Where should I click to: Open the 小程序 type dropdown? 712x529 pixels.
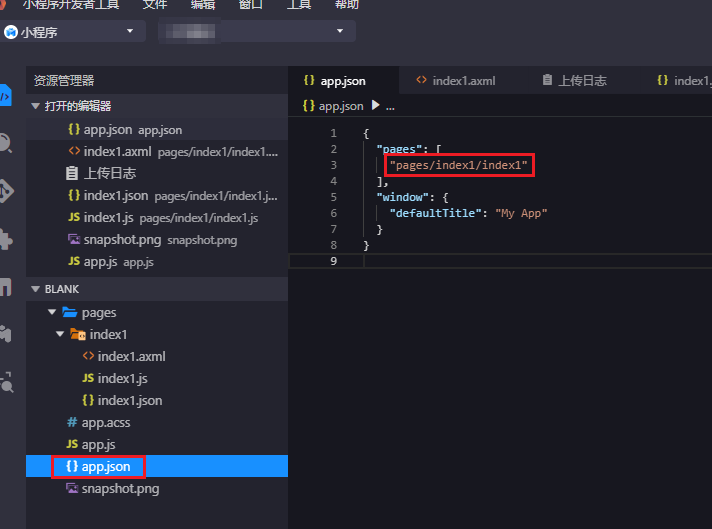(x=73, y=31)
